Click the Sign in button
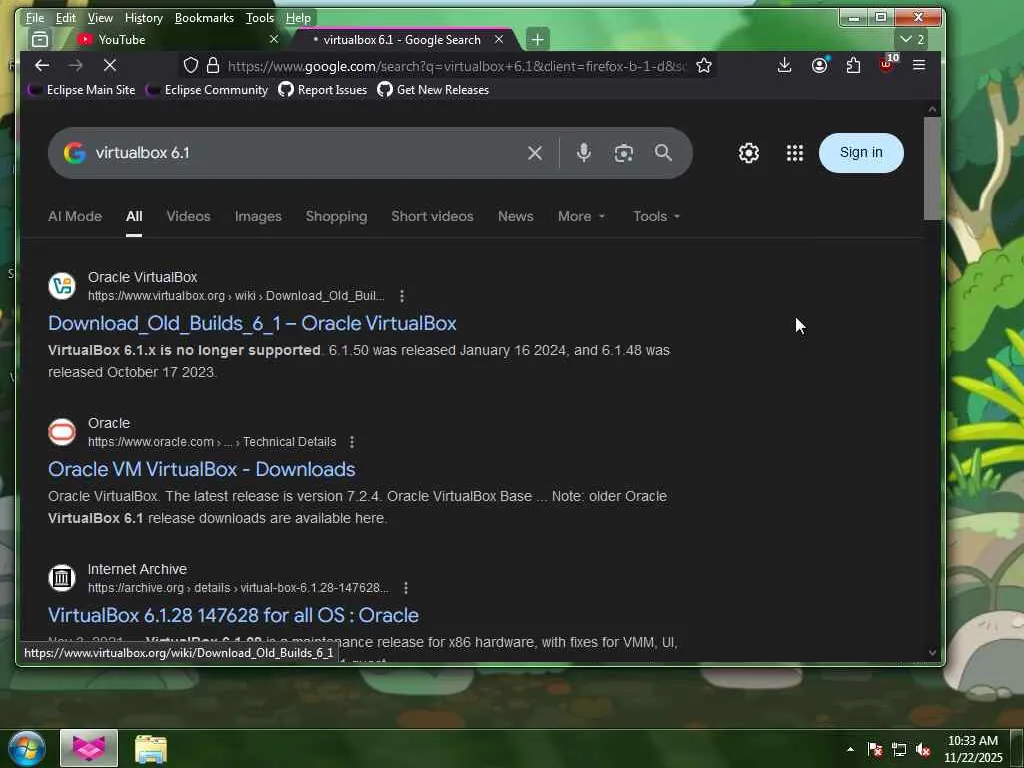1024x768 pixels. [x=861, y=153]
